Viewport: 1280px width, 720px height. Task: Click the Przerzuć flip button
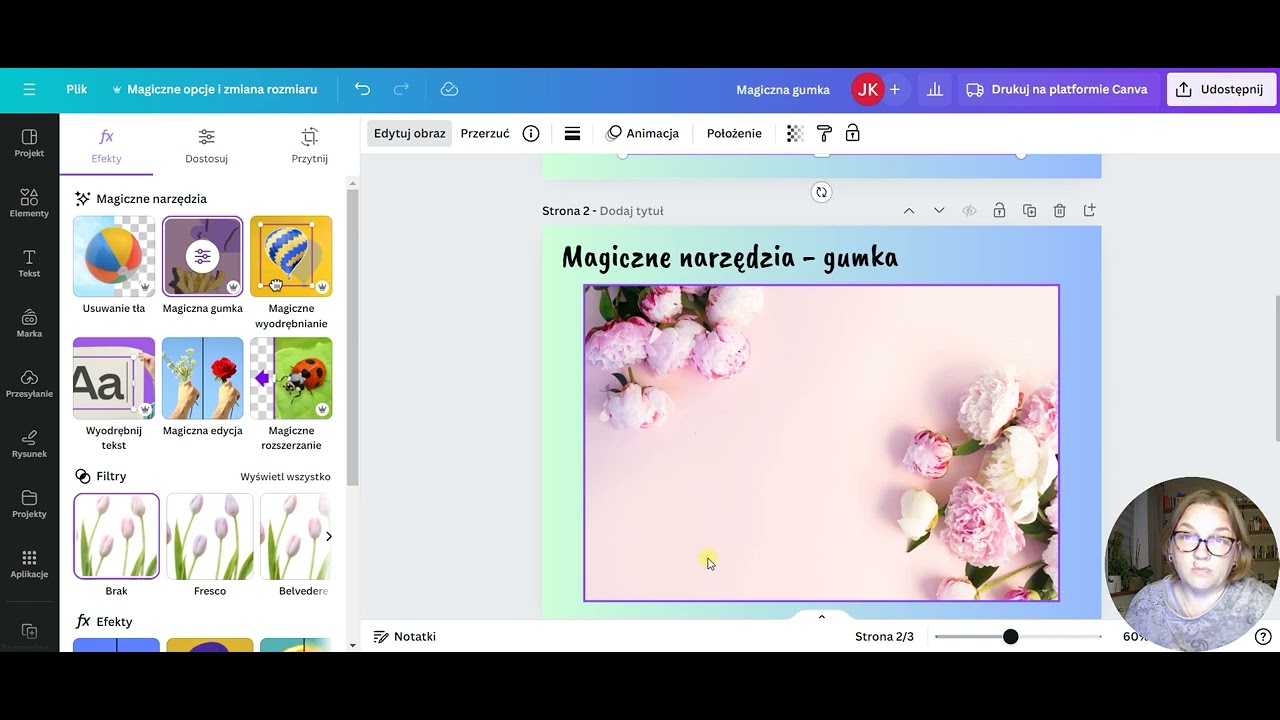(x=485, y=133)
